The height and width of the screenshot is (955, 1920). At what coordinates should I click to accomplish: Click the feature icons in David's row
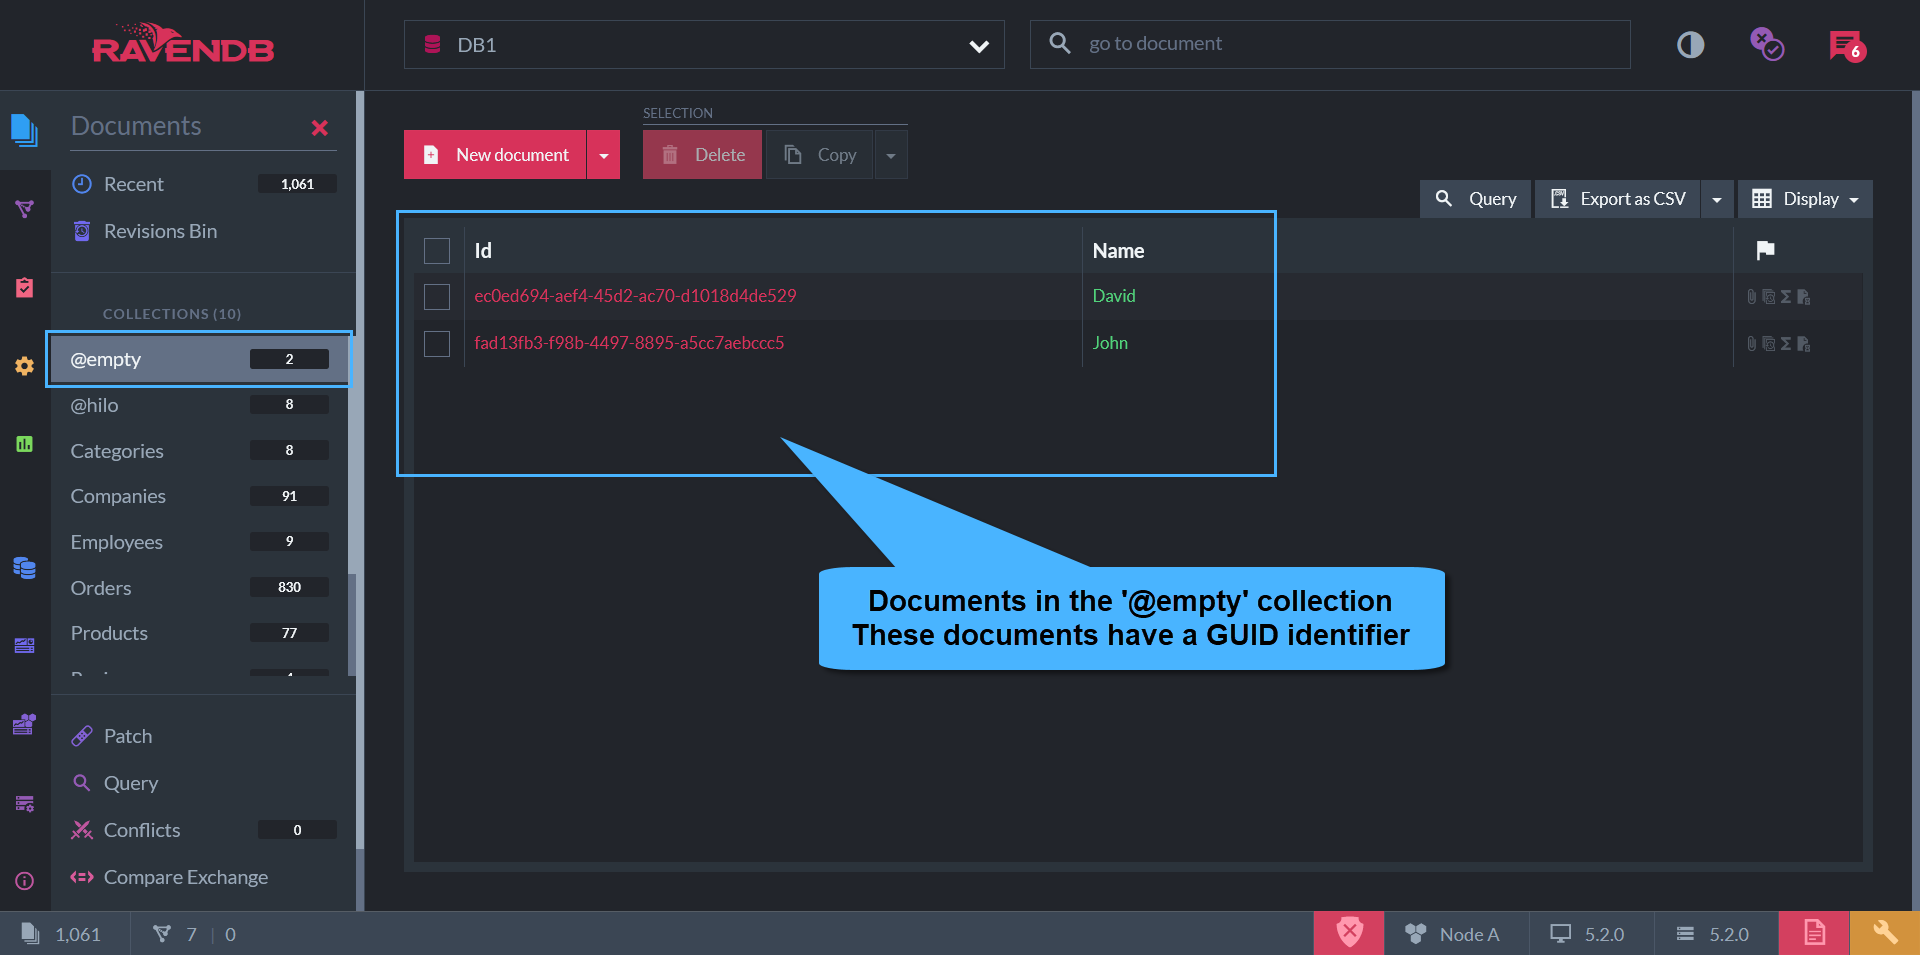coord(1778,297)
